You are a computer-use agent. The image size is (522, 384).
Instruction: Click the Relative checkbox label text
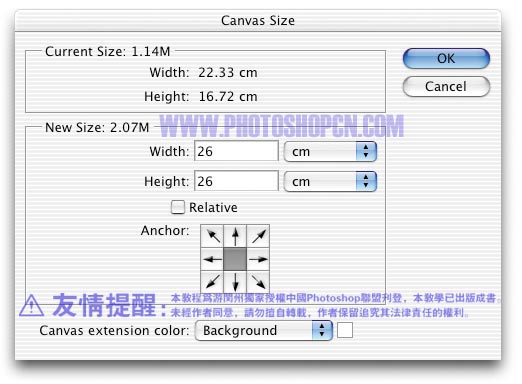[213, 208]
